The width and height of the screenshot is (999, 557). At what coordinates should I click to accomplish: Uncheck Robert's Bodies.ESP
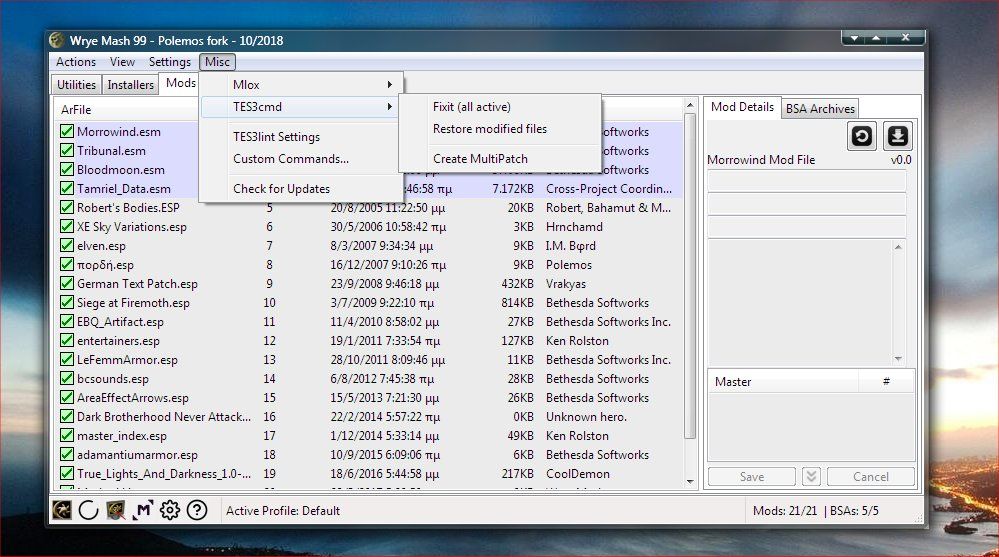pyautogui.click(x=67, y=207)
